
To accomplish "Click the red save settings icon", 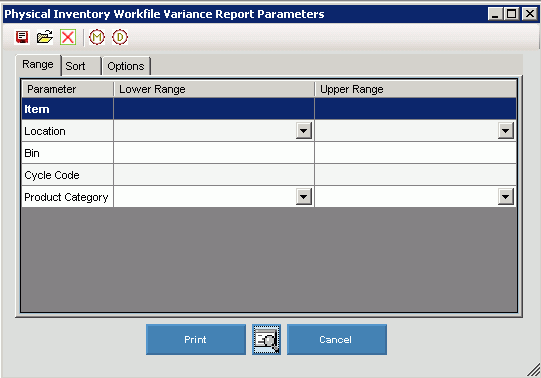I will click(22, 37).
